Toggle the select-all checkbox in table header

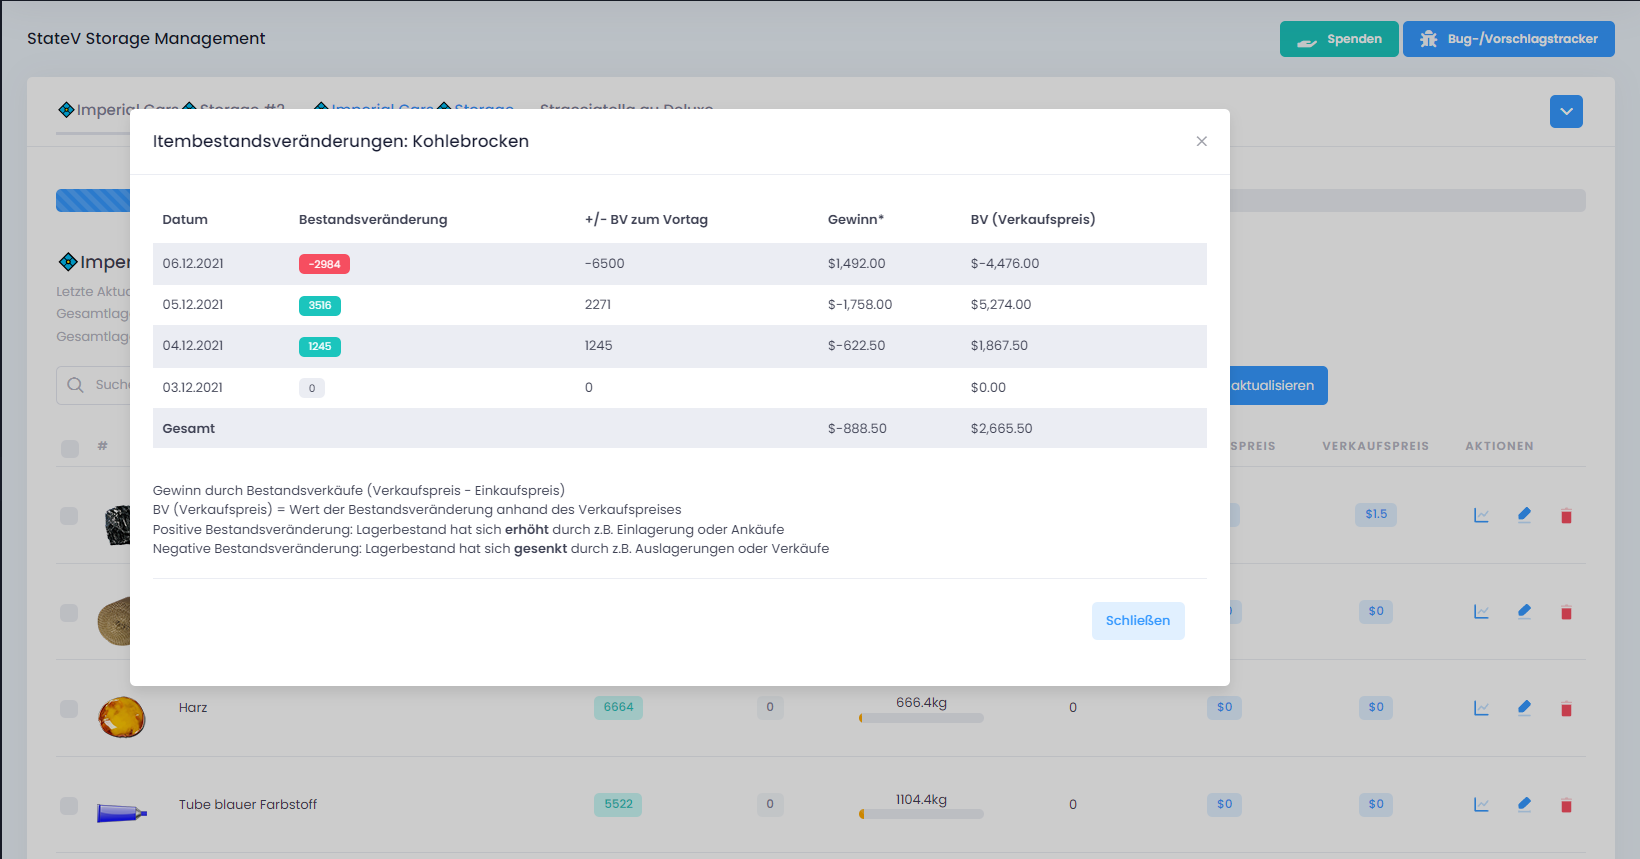coord(70,448)
